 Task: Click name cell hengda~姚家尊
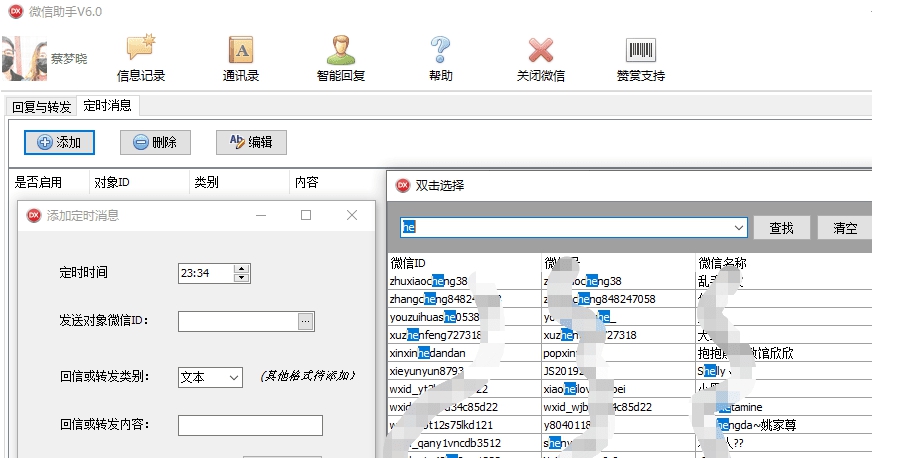783,425
